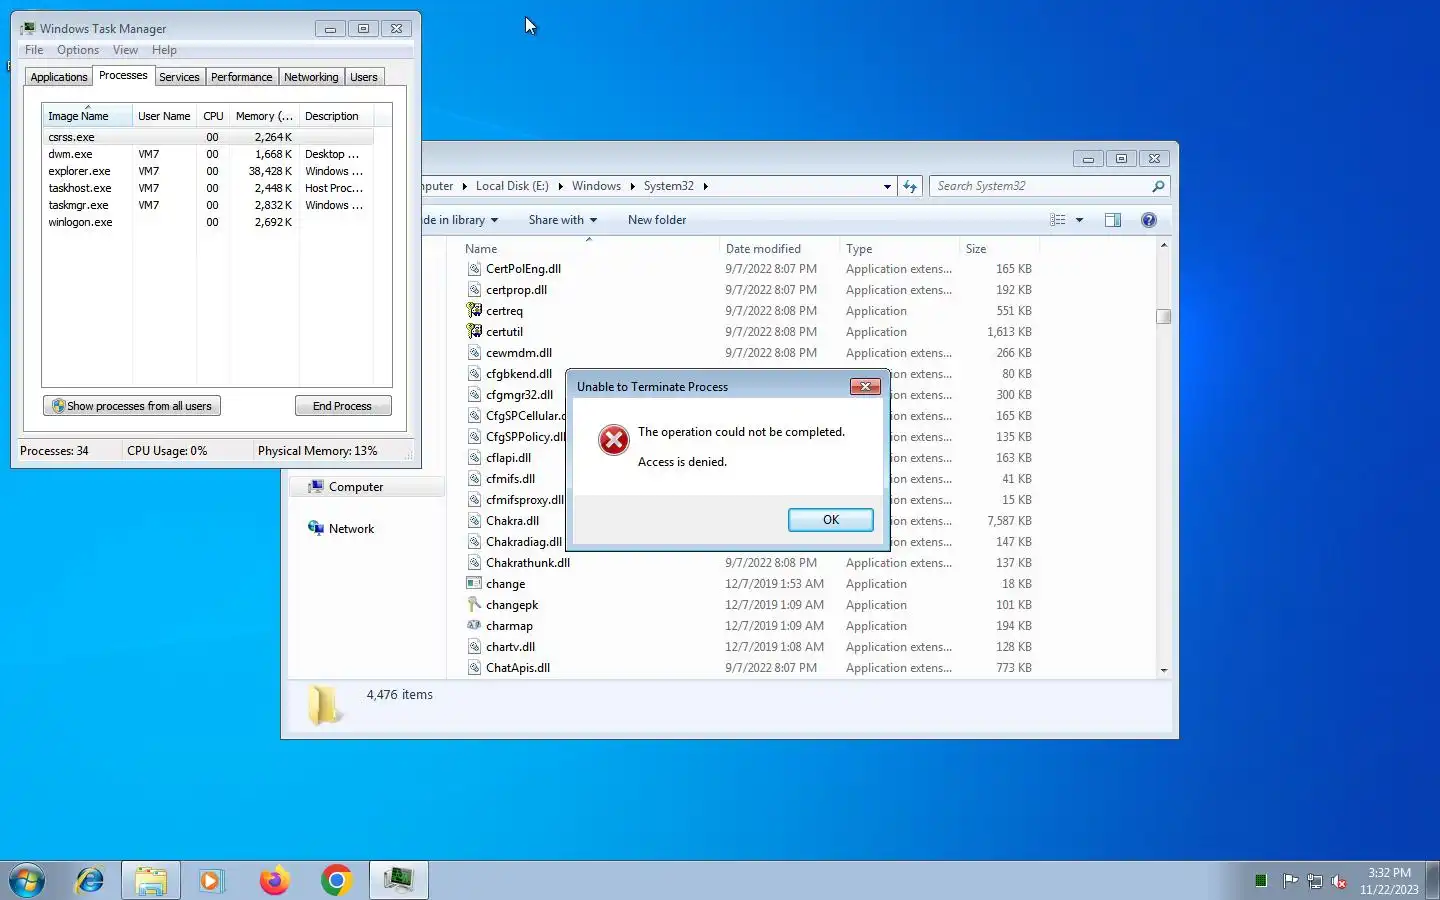This screenshot has width=1440, height=900.
Task: Switch to the Services tab
Action: [179, 77]
